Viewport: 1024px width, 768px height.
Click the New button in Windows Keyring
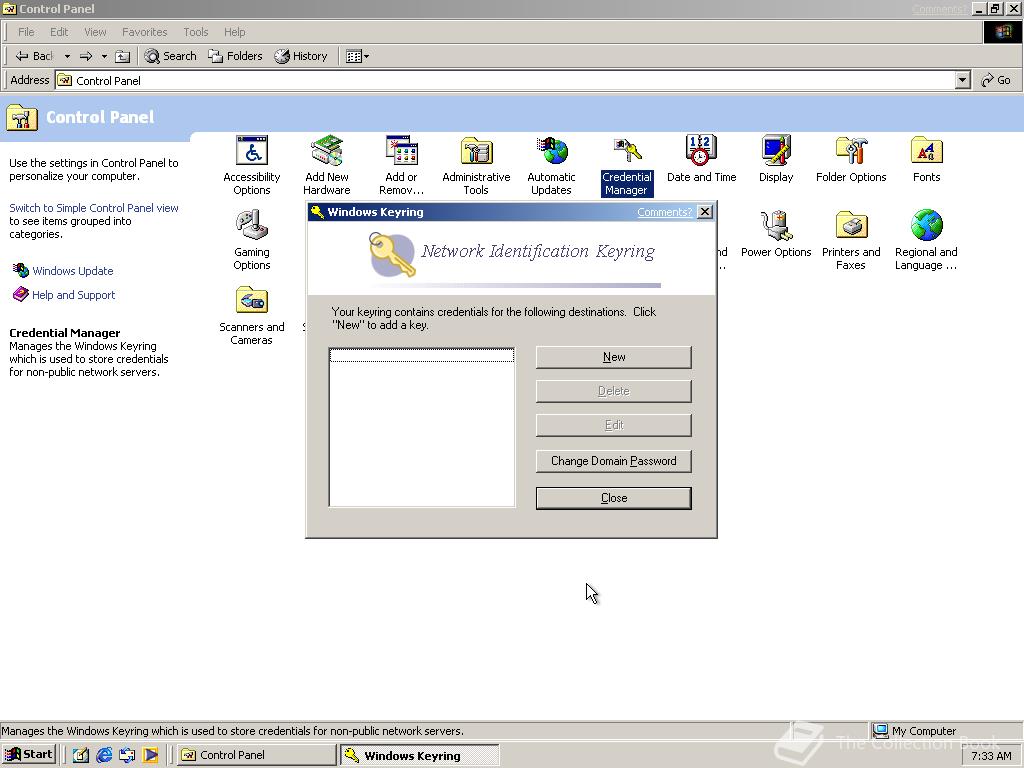614,357
